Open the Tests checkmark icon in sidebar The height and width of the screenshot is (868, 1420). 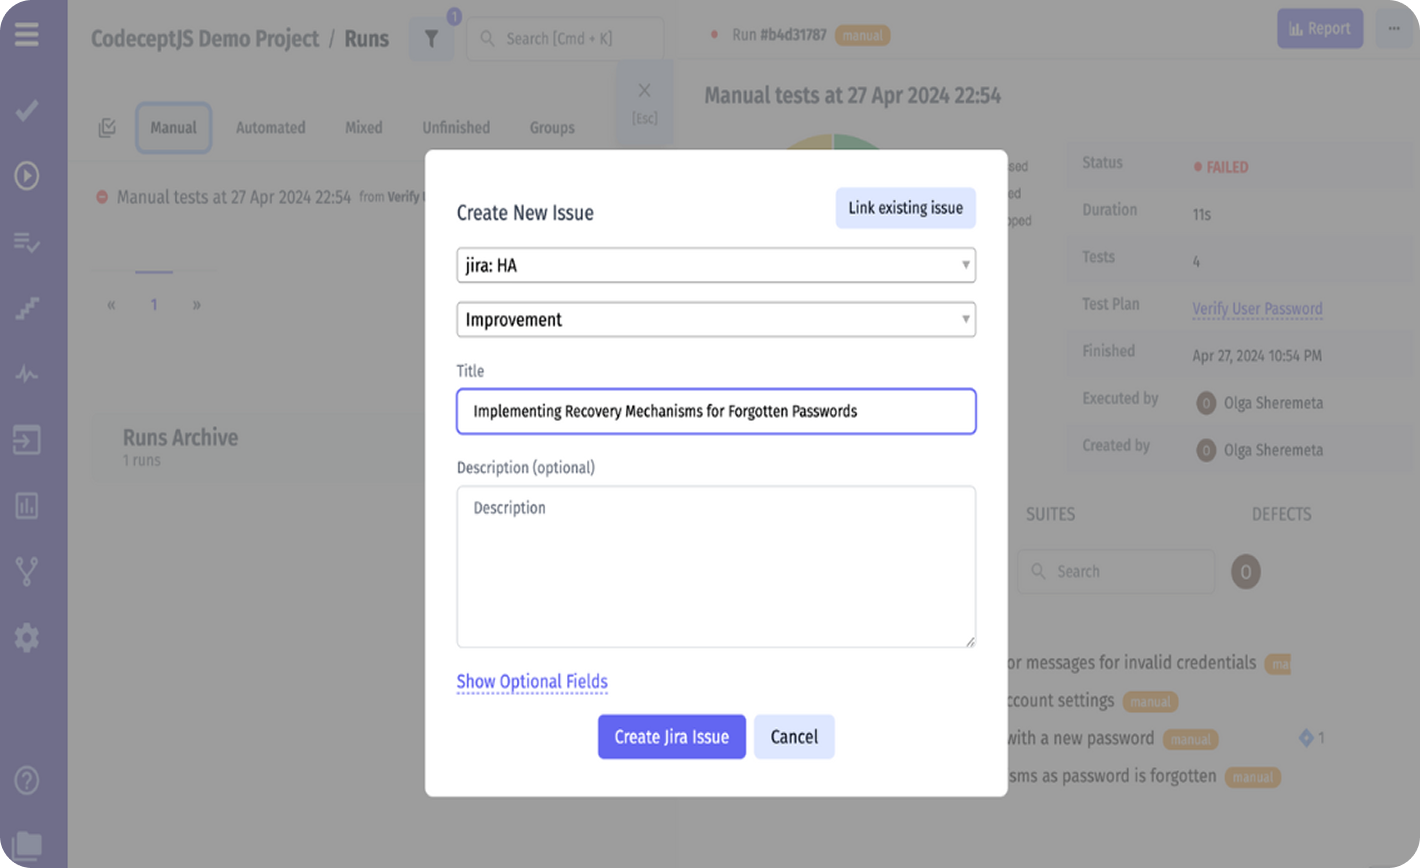coord(27,111)
